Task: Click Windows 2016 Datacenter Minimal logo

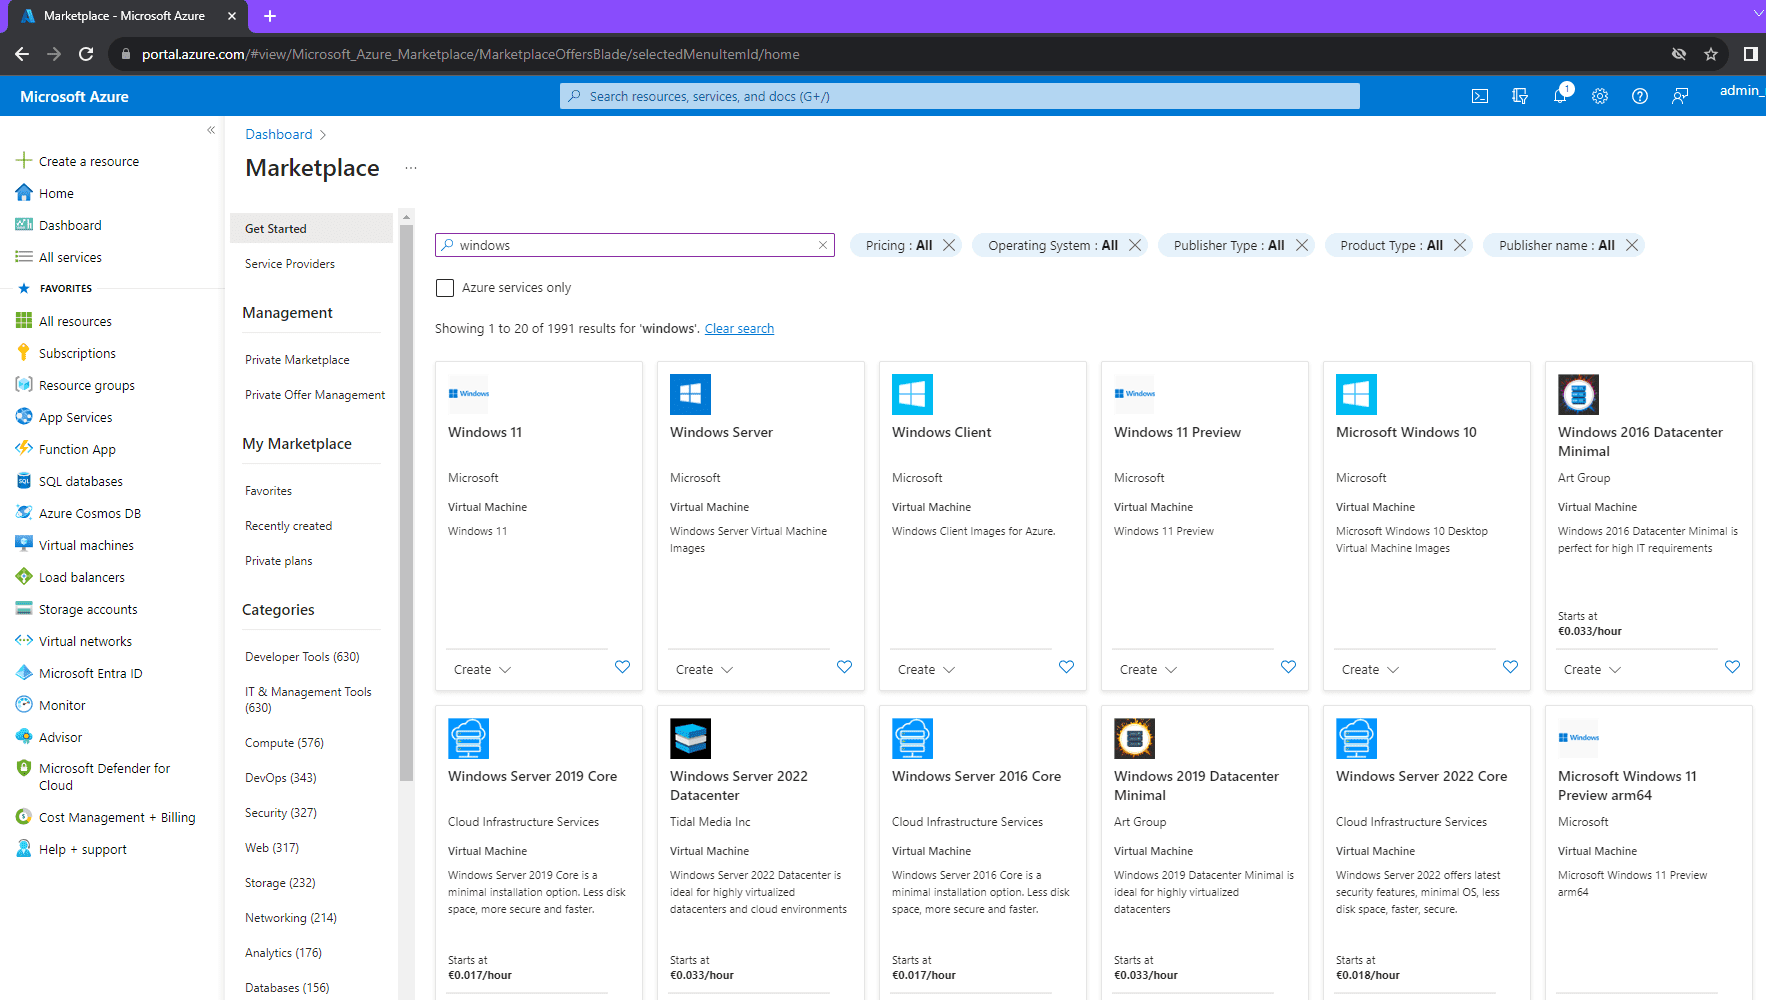Action: (1578, 394)
